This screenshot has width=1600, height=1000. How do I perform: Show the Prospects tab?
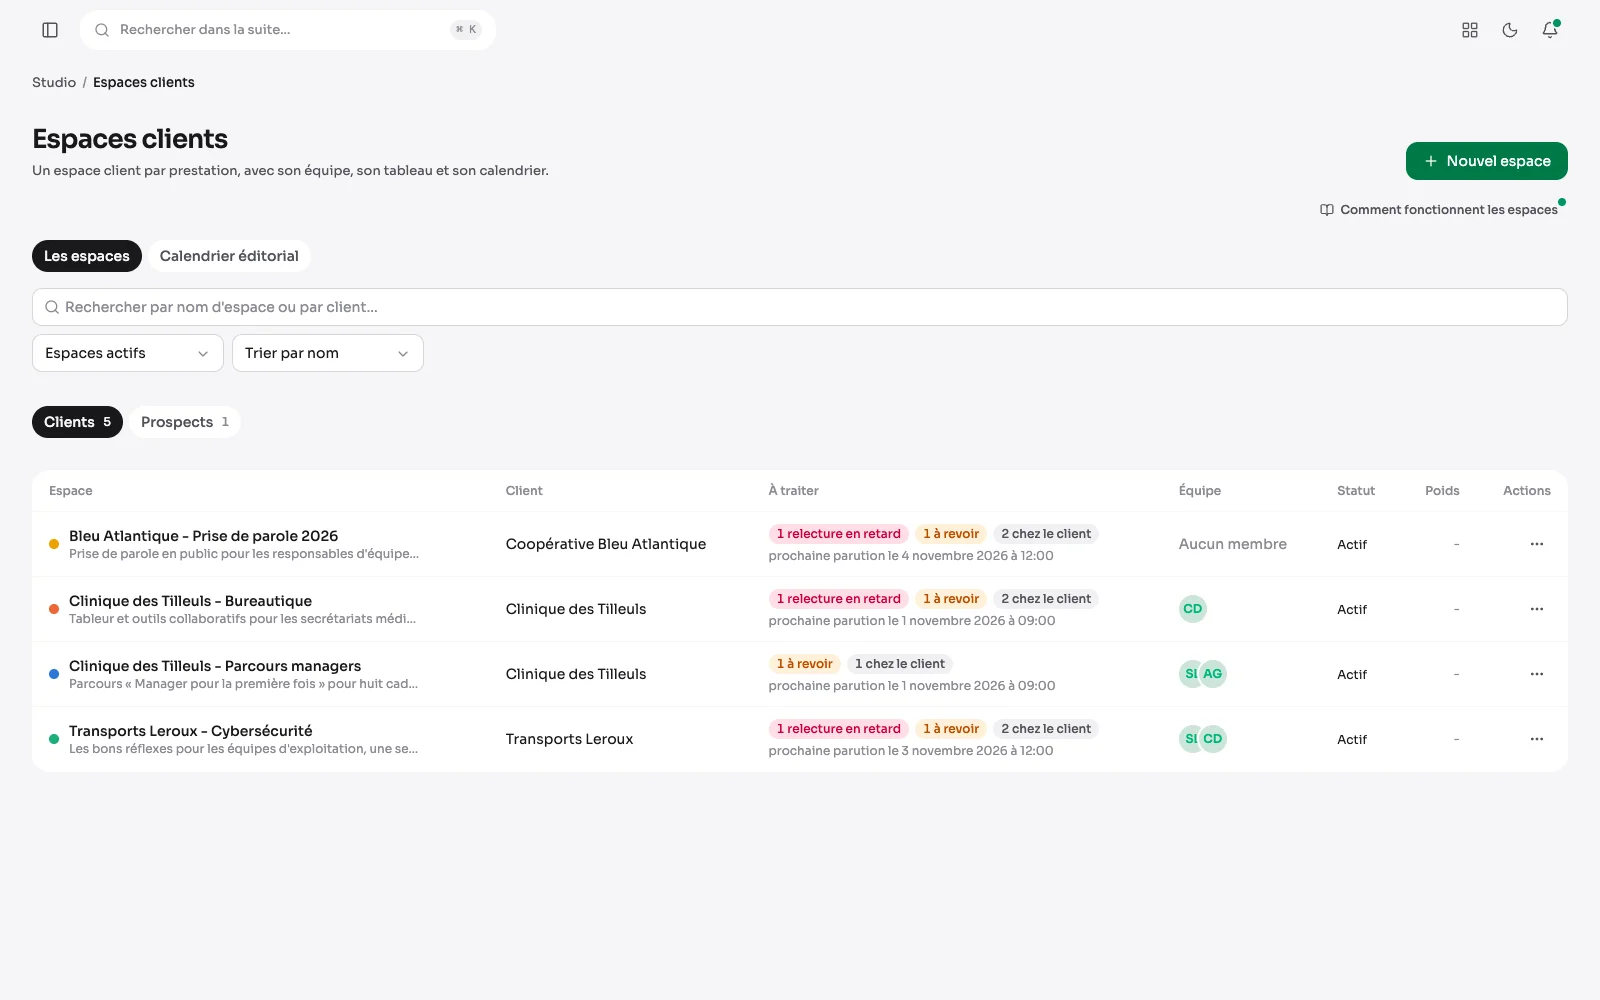coord(185,422)
